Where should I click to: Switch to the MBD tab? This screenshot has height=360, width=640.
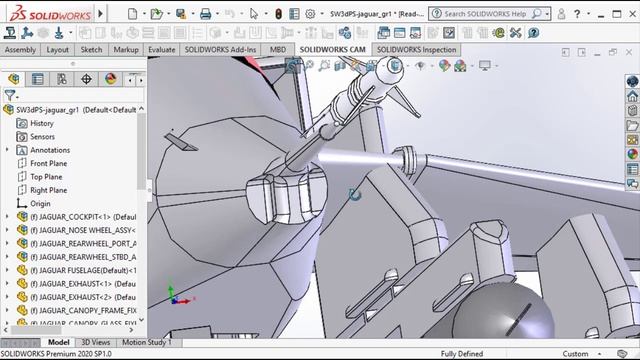pos(278,50)
